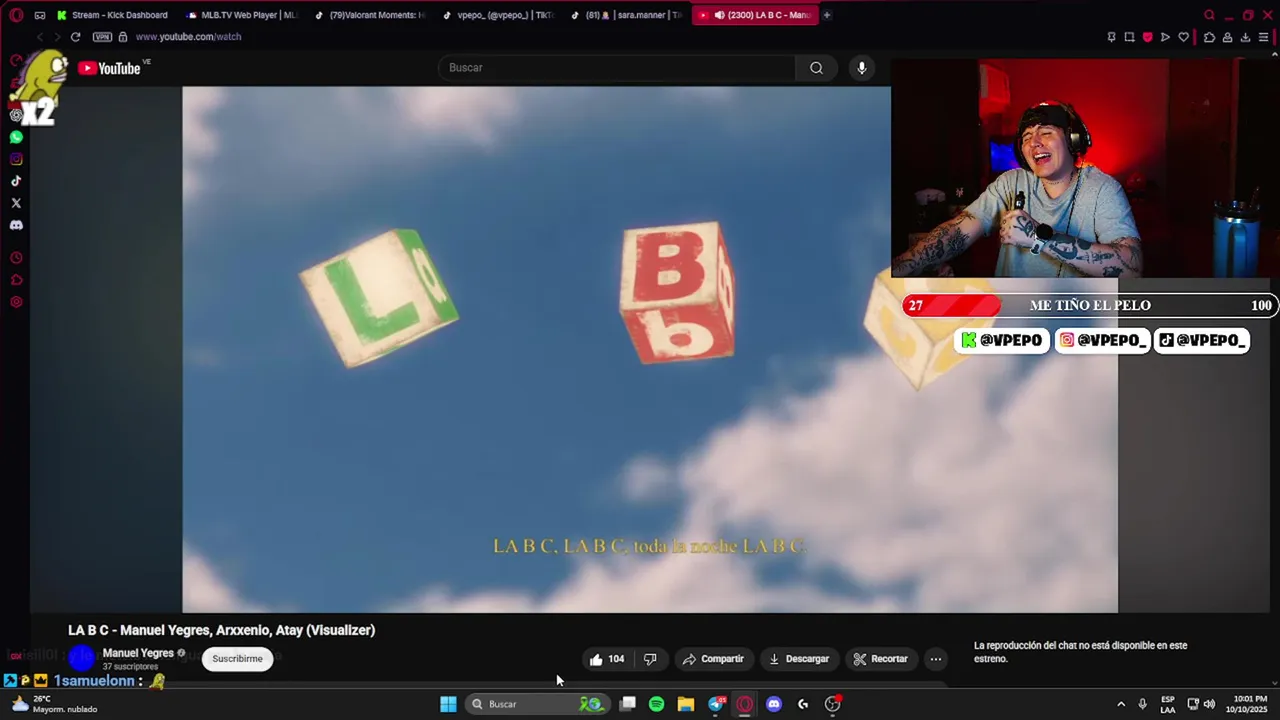Open a new browser tab

click(x=827, y=15)
